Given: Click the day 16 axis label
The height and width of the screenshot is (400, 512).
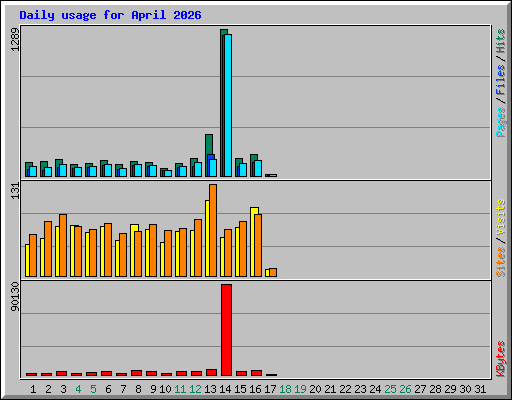Looking at the screenshot, I should [255, 389].
